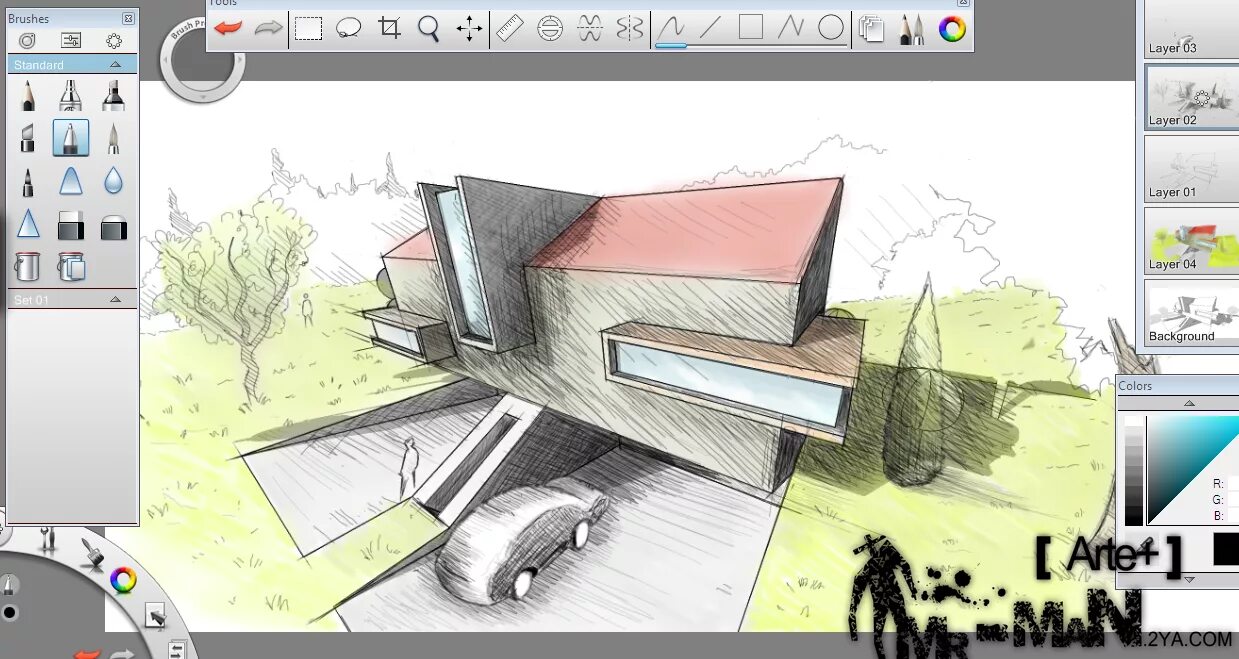Click the lagoon current brush pen icon
This screenshot has height=659, width=1239.
pos(9,583)
